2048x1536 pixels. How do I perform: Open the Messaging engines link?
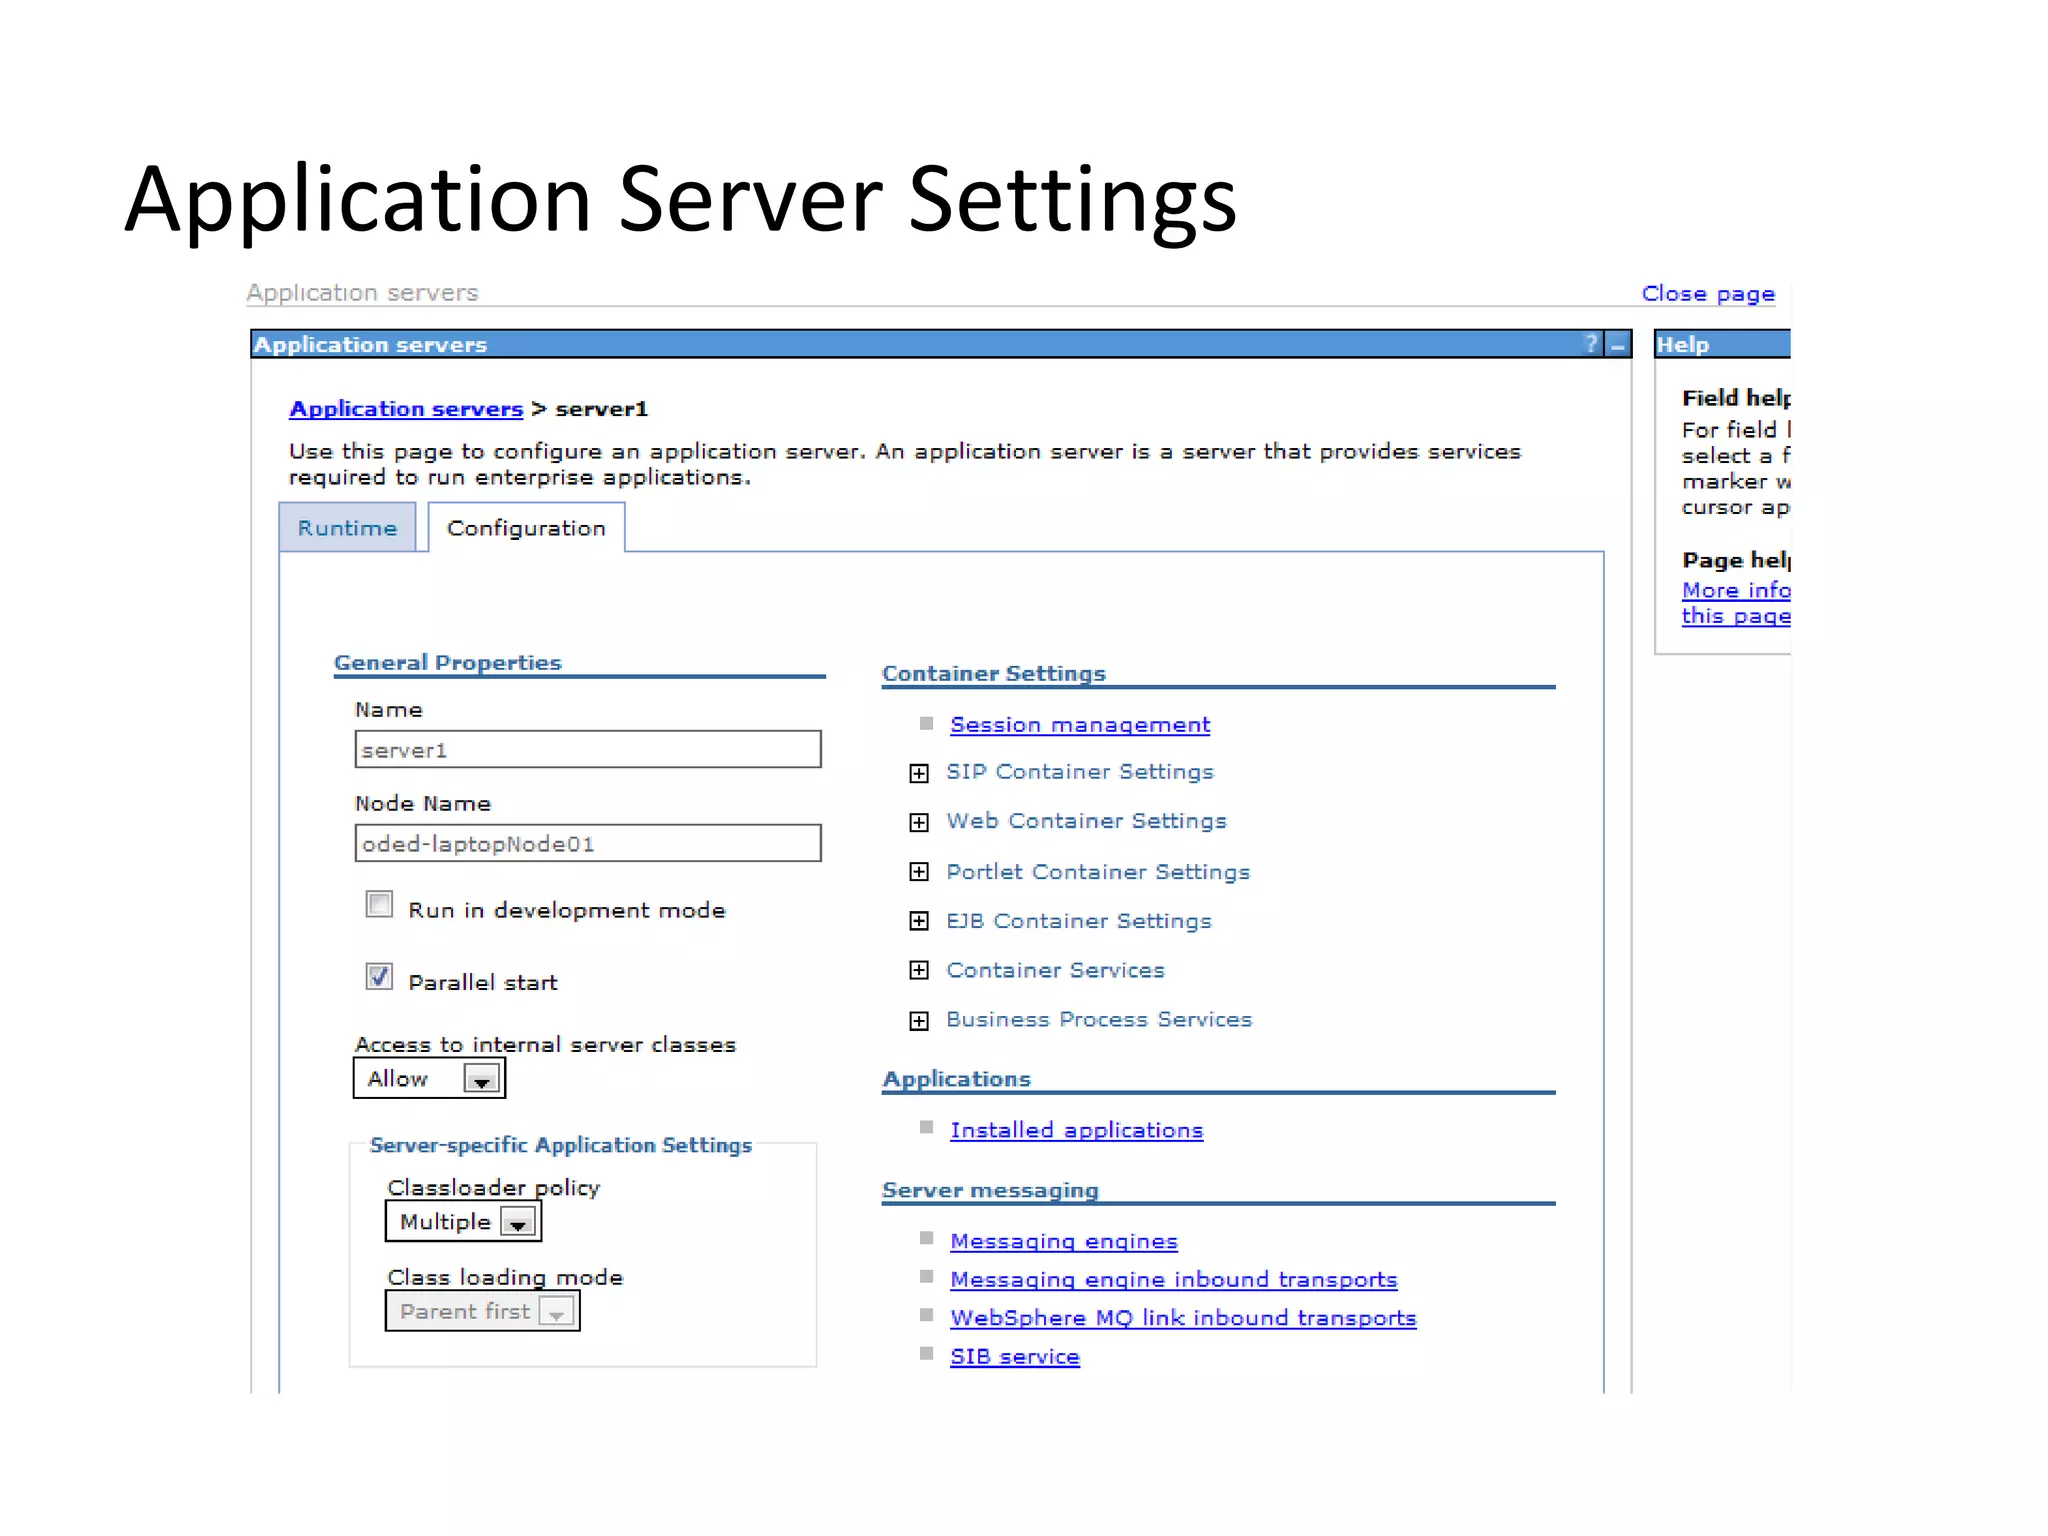click(x=1064, y=1241)
